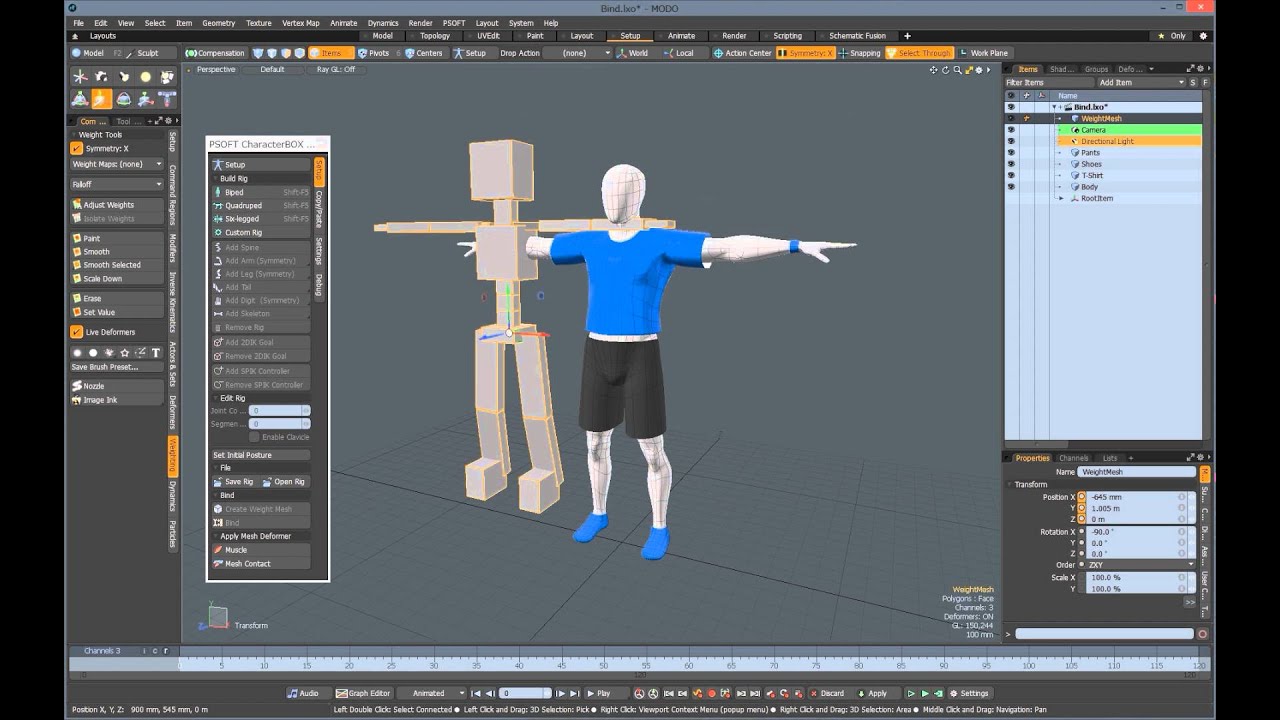The height and width of the screenshot is (720, 1280).
Task: Open the Vertex Map menu
Action: pyautogui.click(x=301, y=23)
